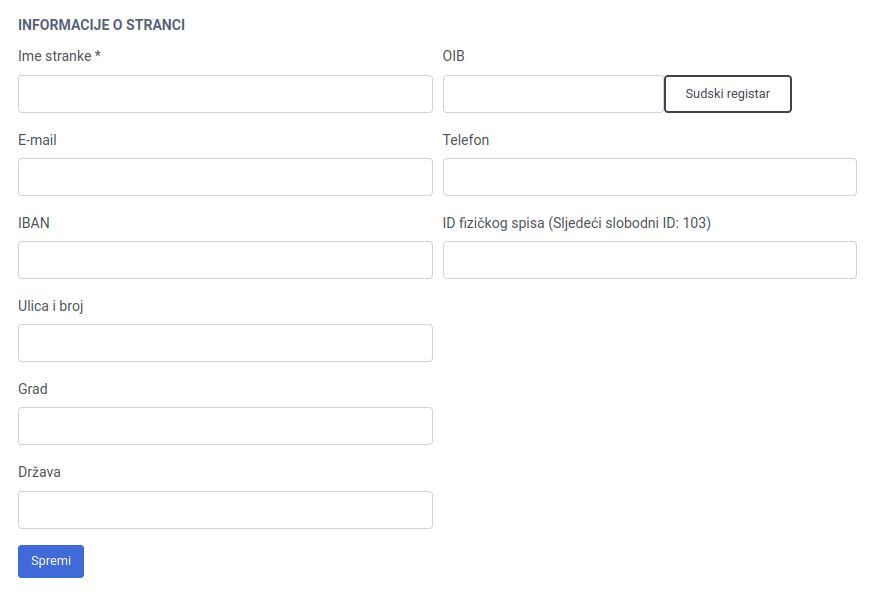Image resolution: width=875 pixels, height=596 pixels.
Task: Click the OIB label text
Action: click(453, 56)
